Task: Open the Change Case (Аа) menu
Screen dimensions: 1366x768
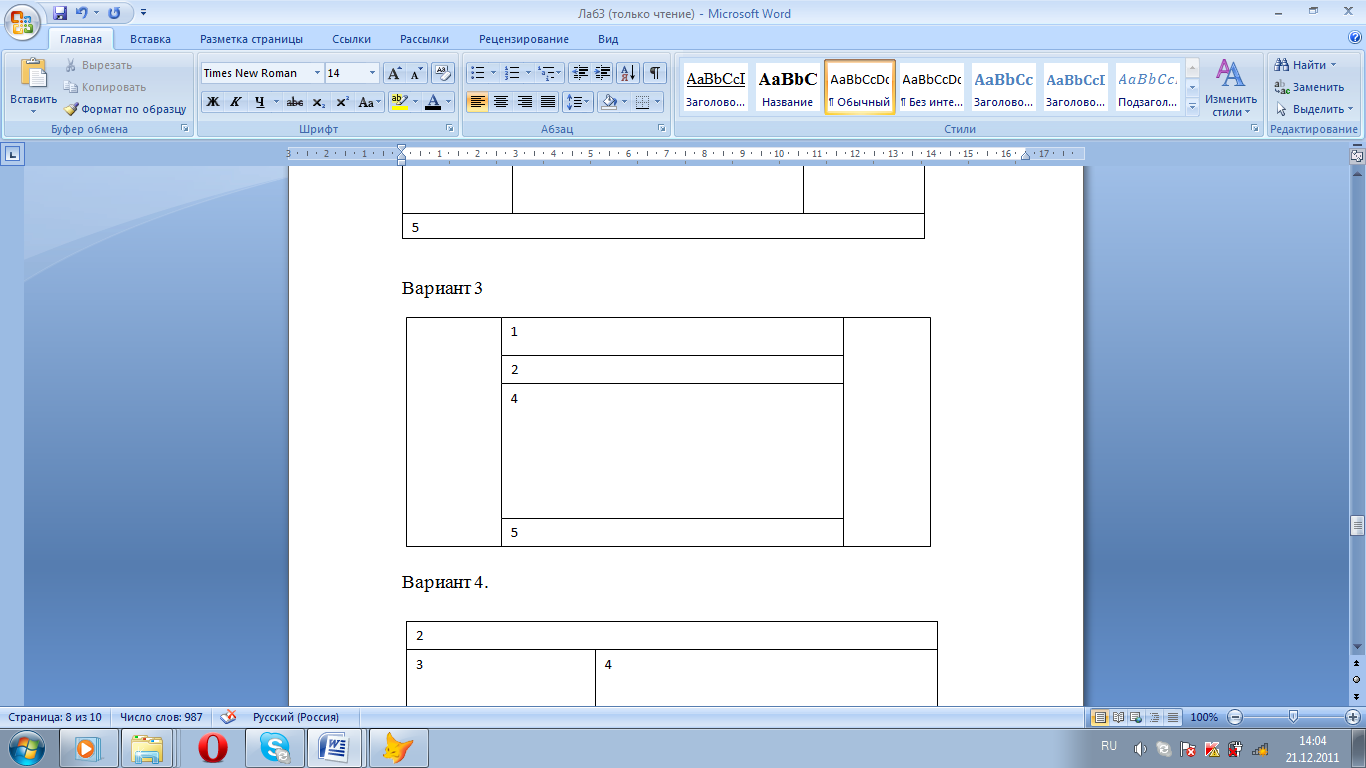Action: click(369, 102)
